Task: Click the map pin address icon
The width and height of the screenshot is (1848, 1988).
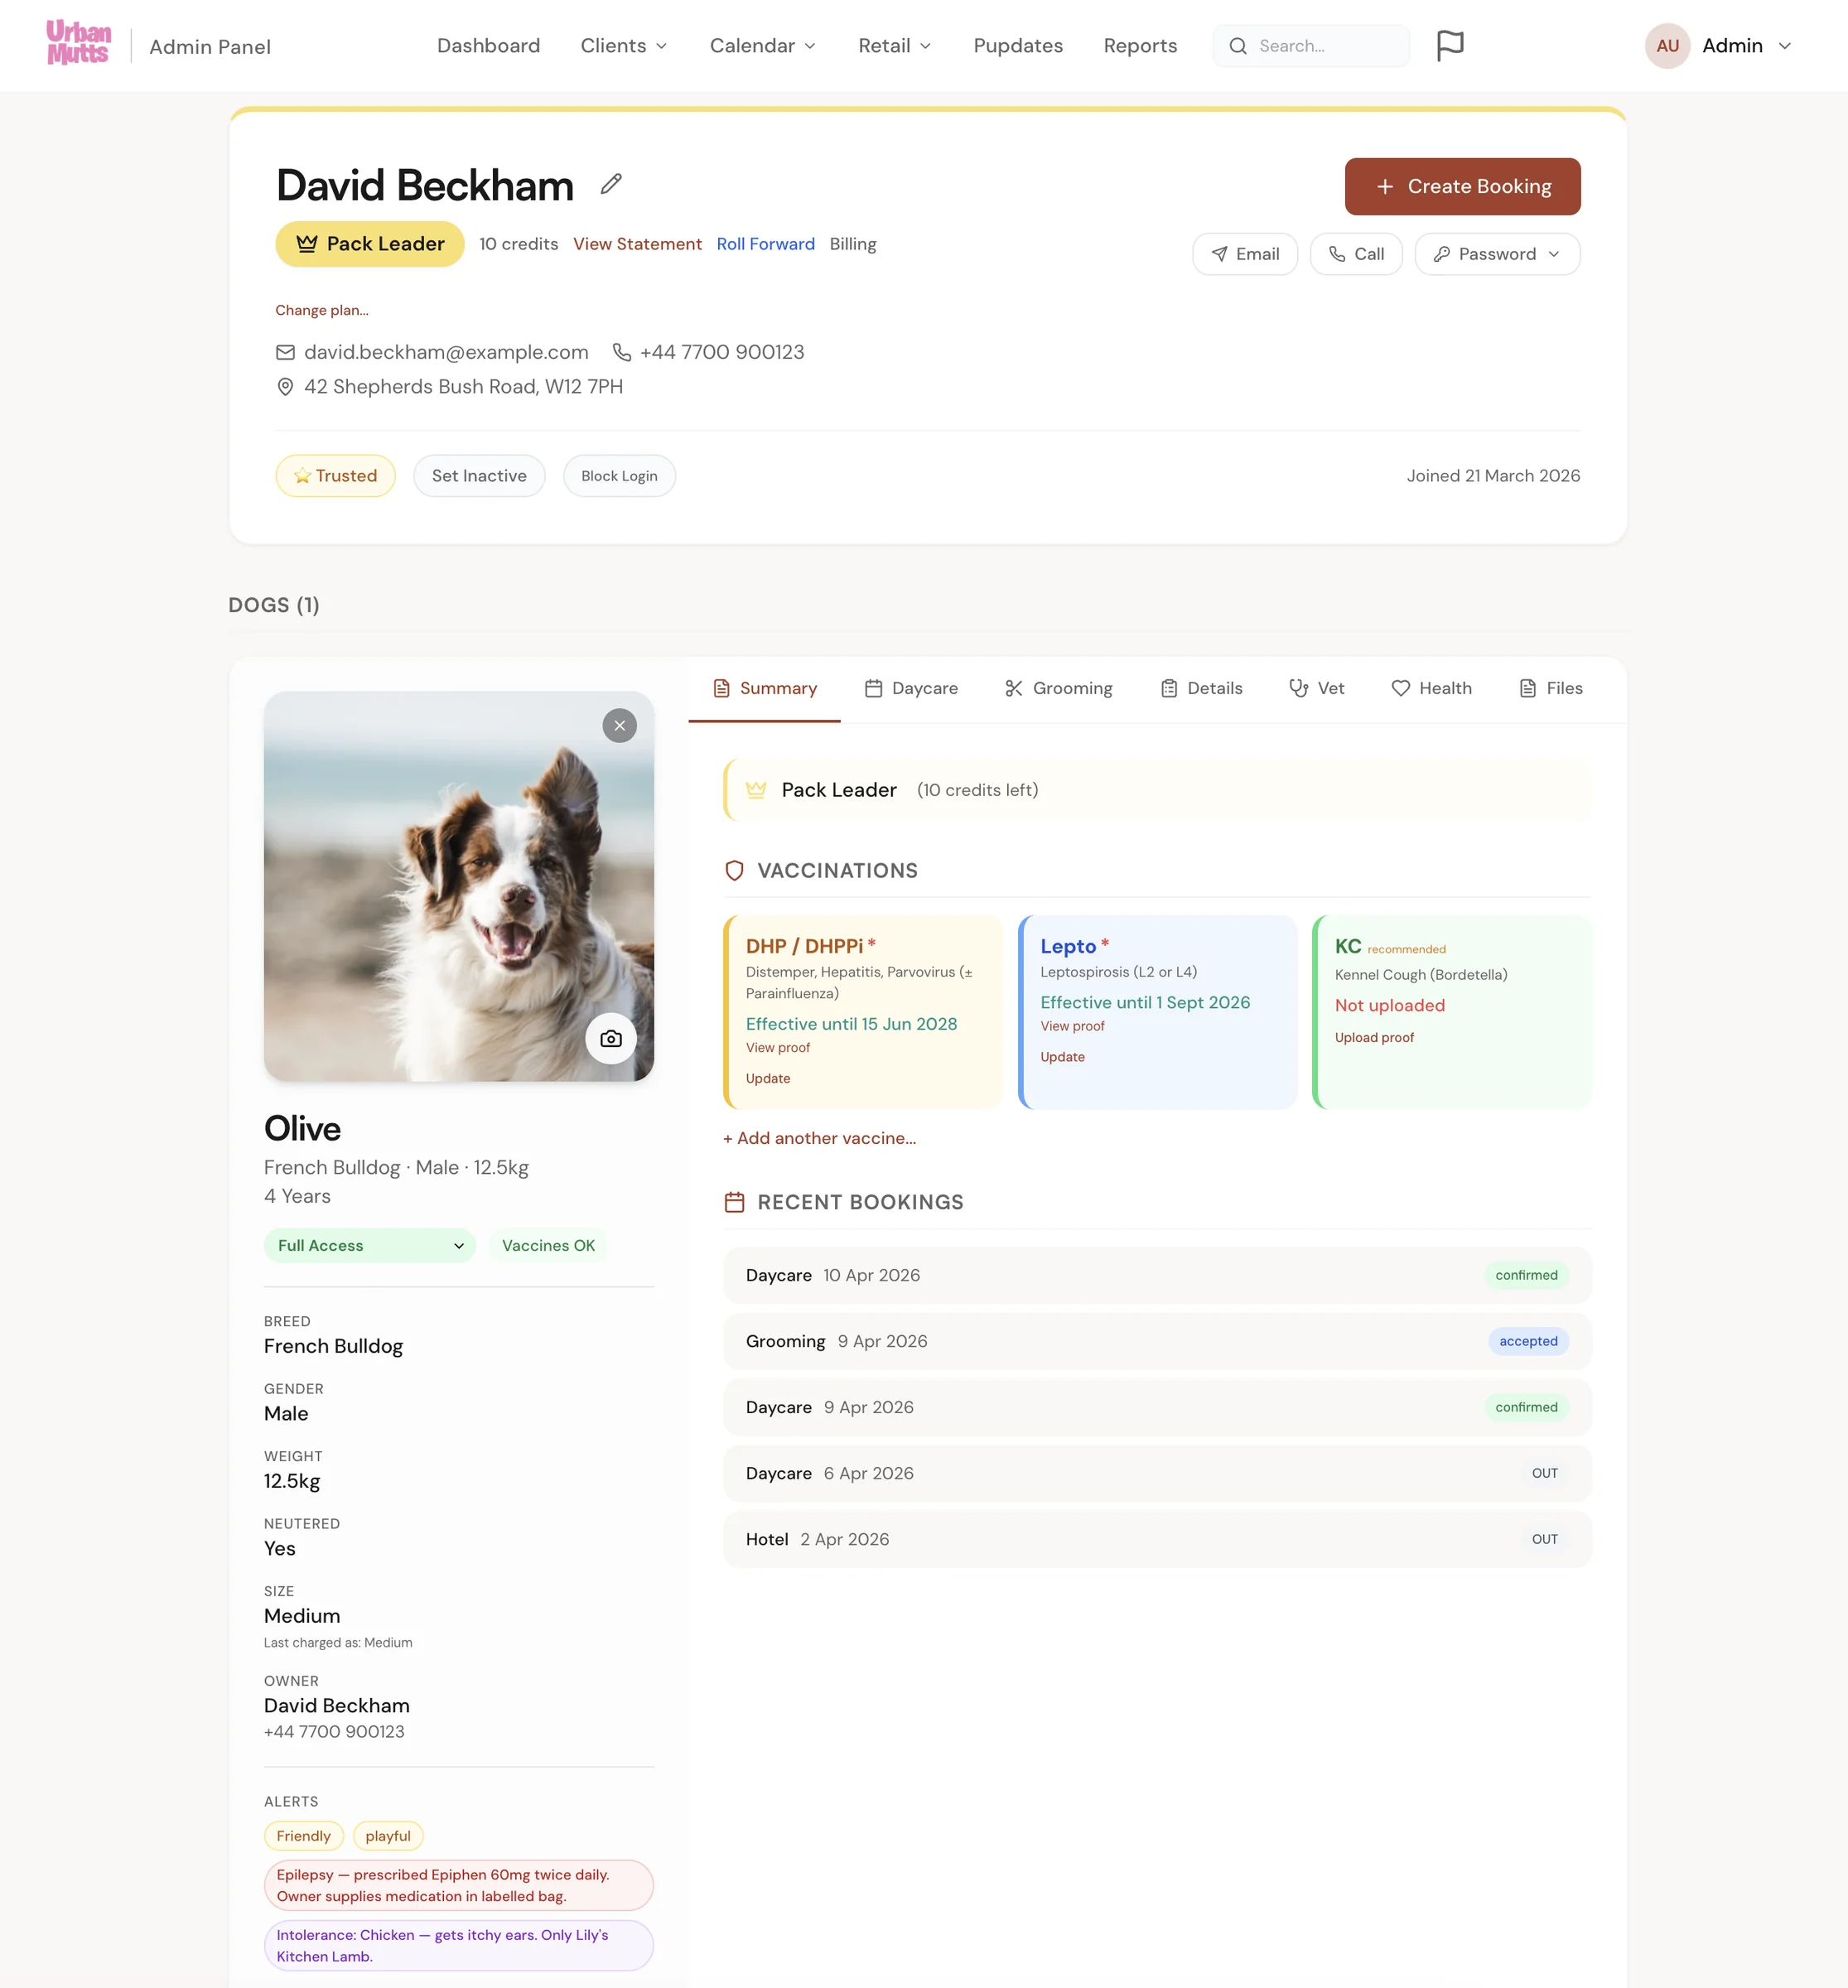Action: click(x=285, y=386)
